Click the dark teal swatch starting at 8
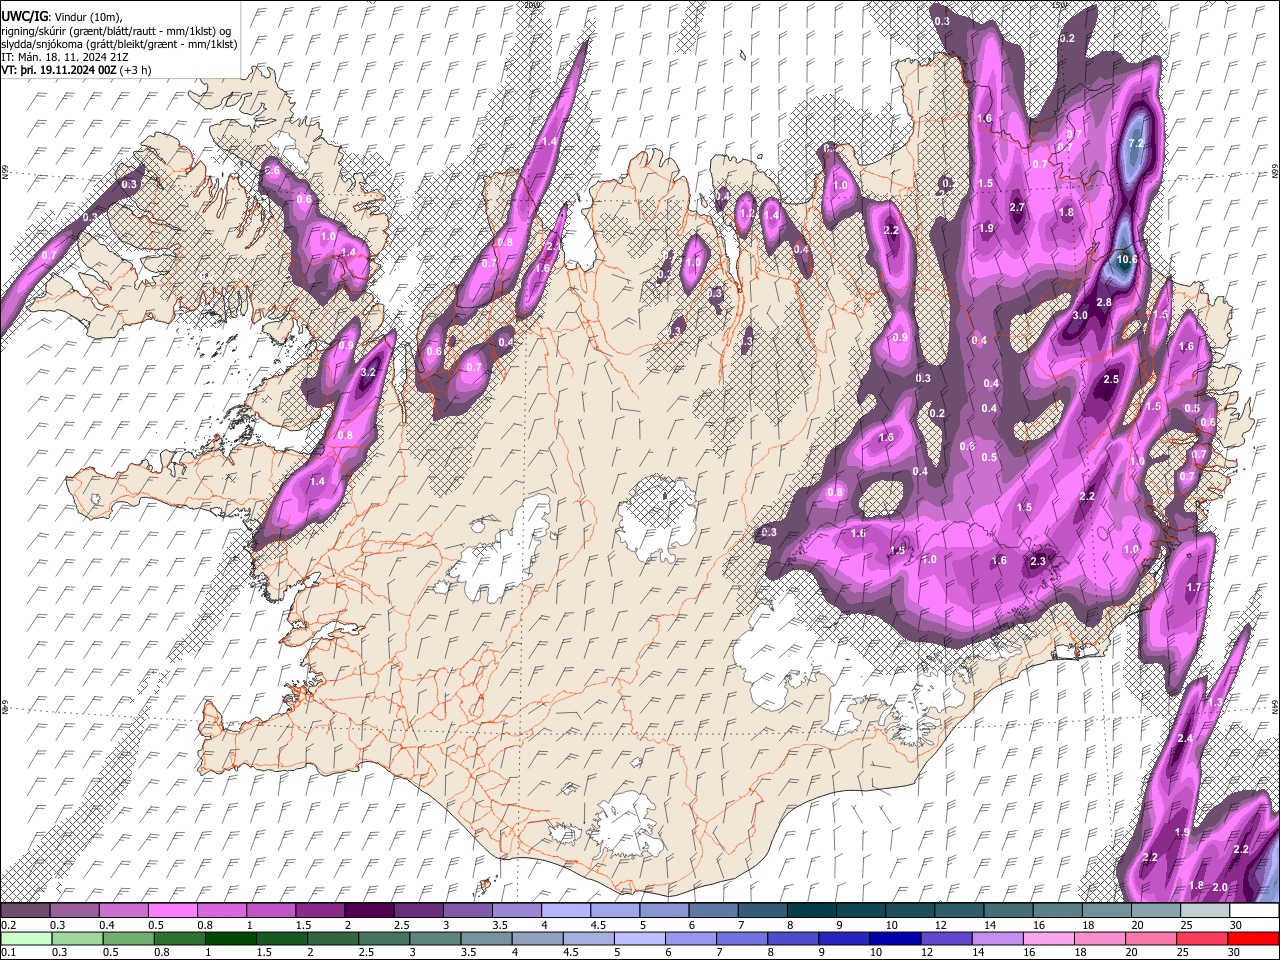This screenshot has height=960, width=1280. [x=811, y=910]
